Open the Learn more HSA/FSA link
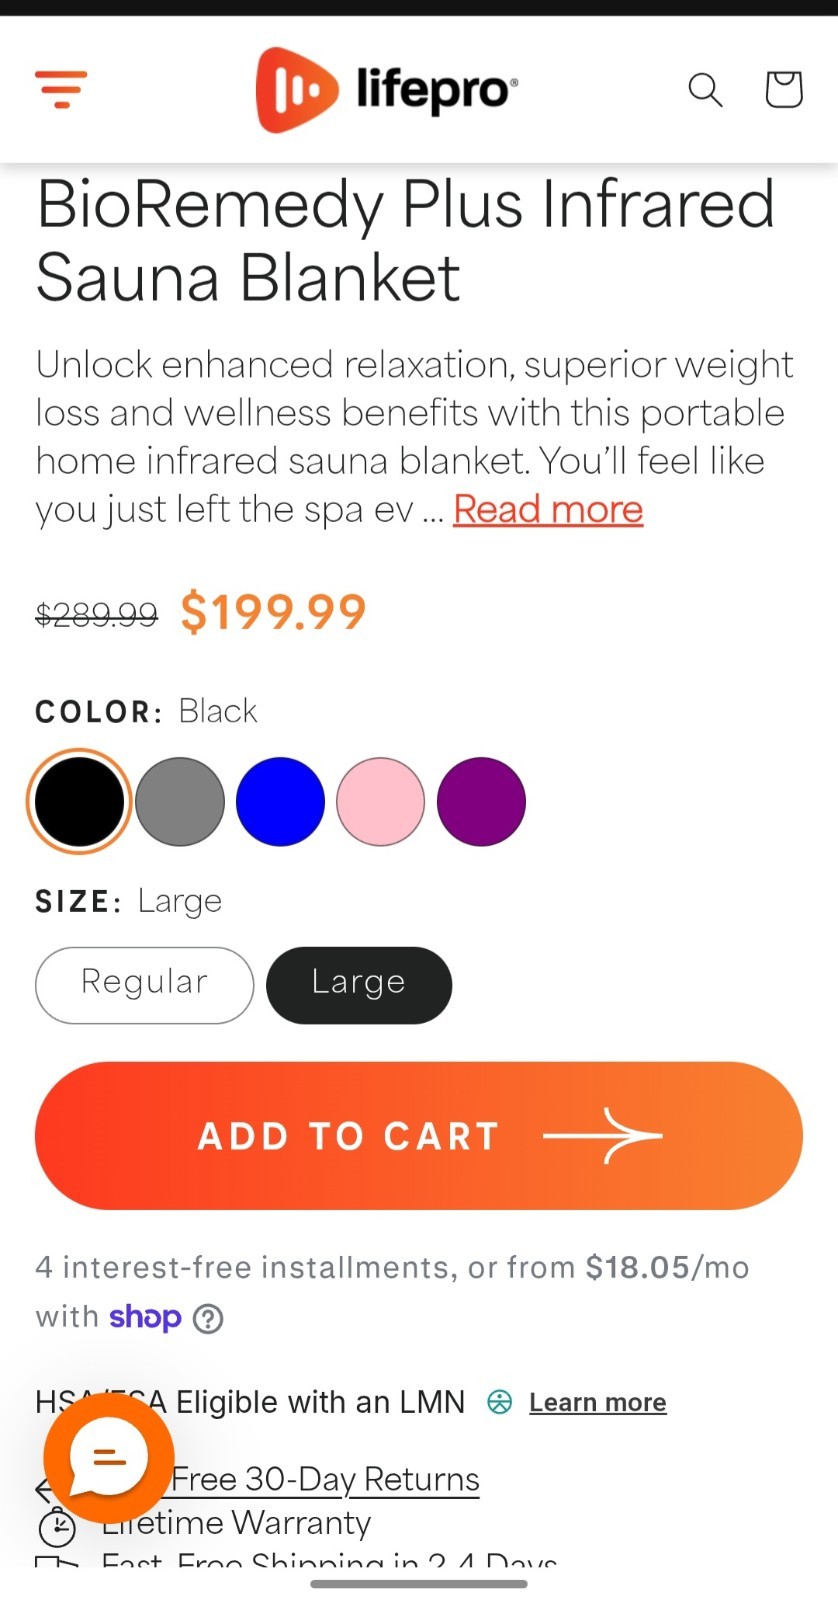838x1600 pixels. [x=598, y=1402]
